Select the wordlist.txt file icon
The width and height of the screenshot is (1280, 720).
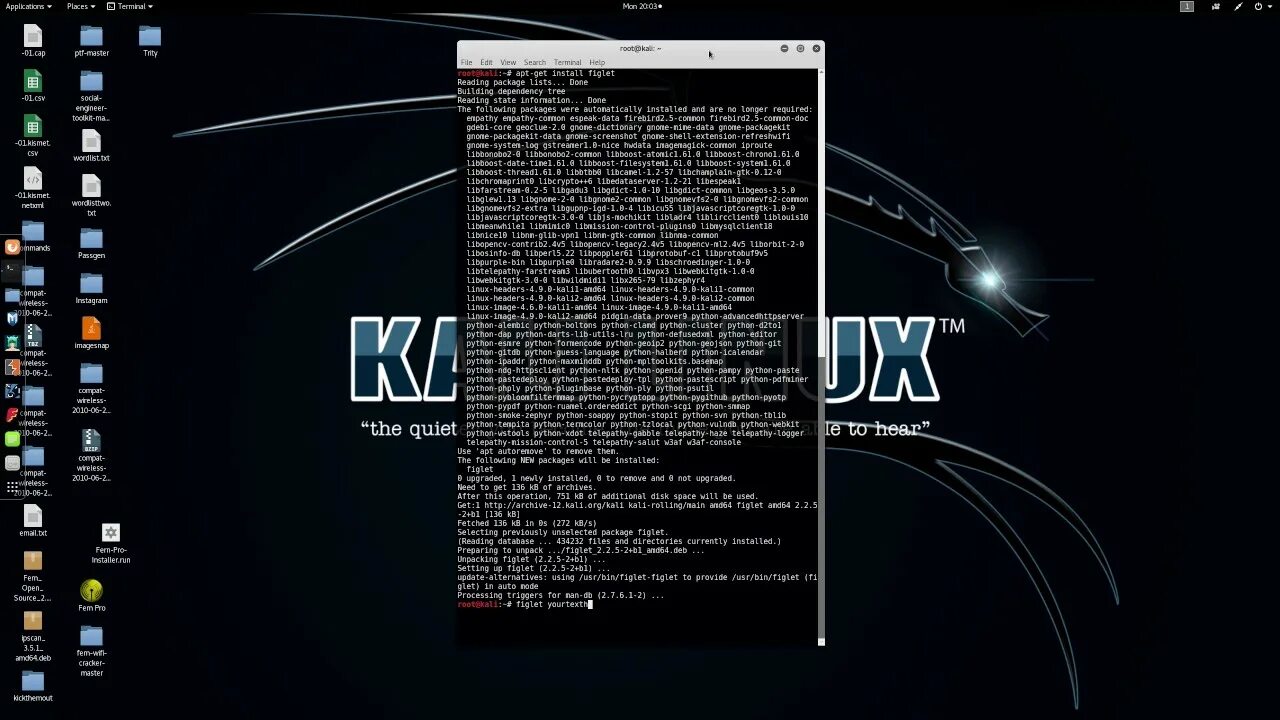click(x=91, y=146)
